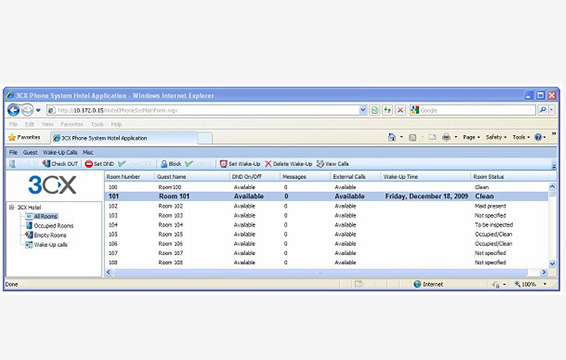Image resolution: width=566 pixels, height=360 pixels.
Task: Click the vertical scrollbar down arrow
Action: click(x=552, y=264)
